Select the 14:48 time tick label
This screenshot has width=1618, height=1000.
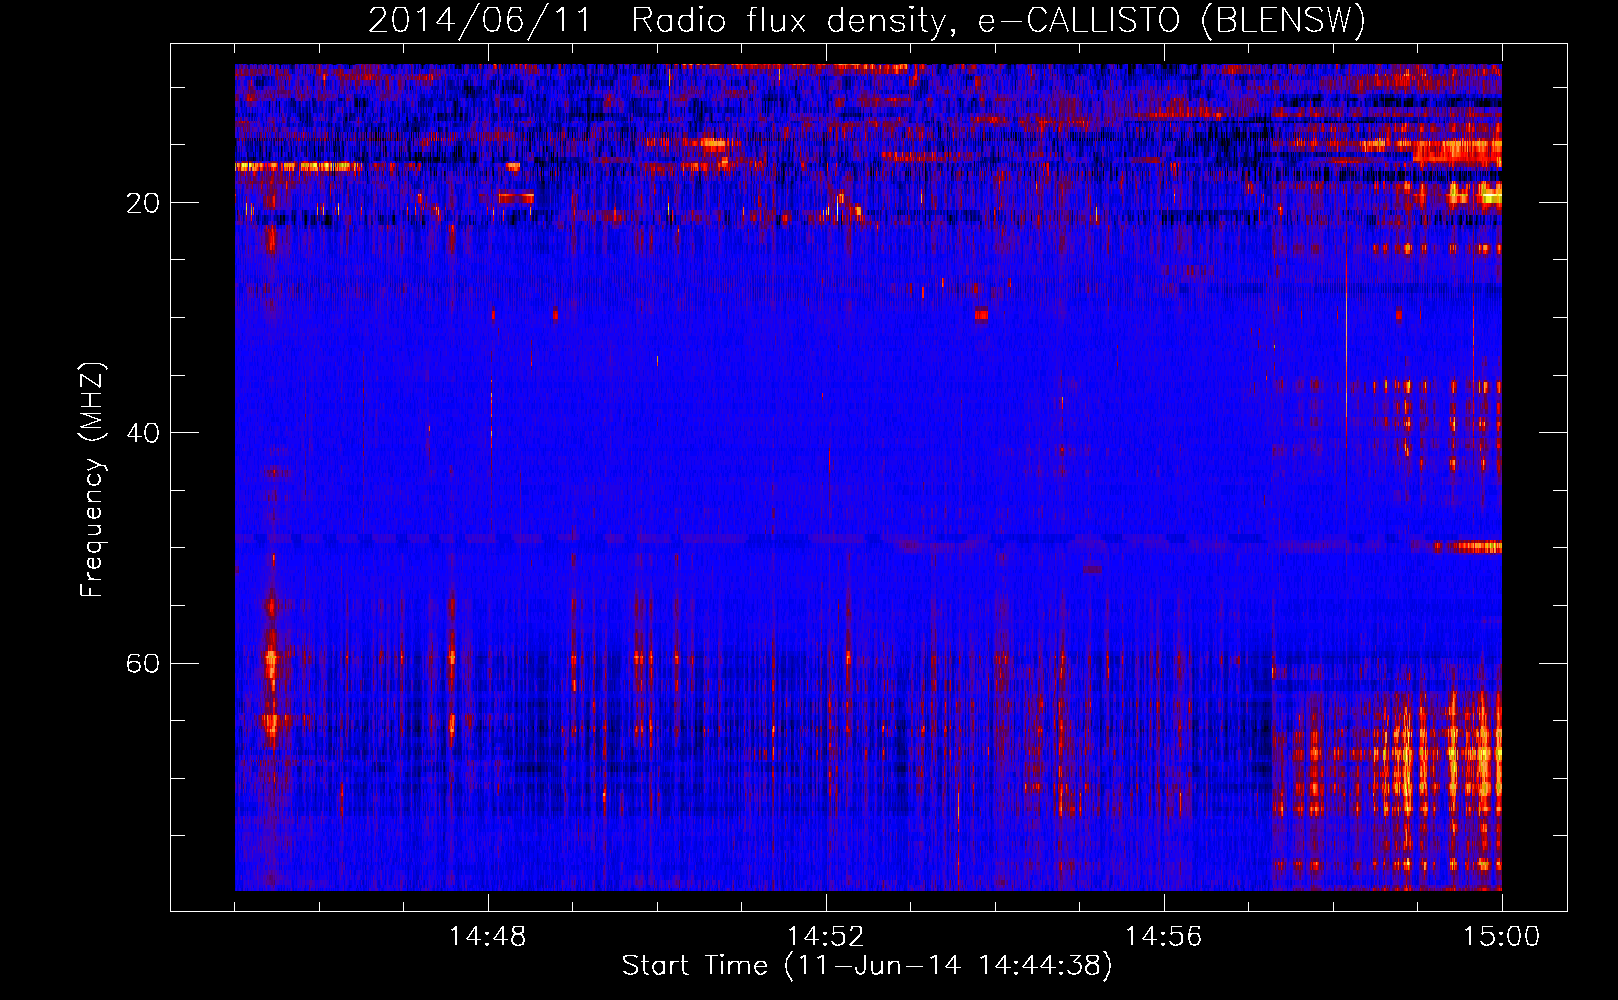click(x=488, y=937)
